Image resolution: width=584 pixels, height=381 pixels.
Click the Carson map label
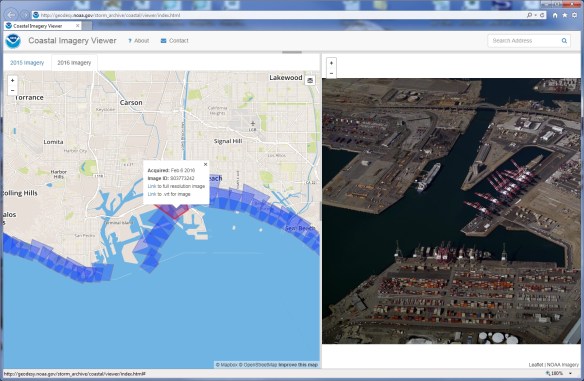click(x=131, y=102)
